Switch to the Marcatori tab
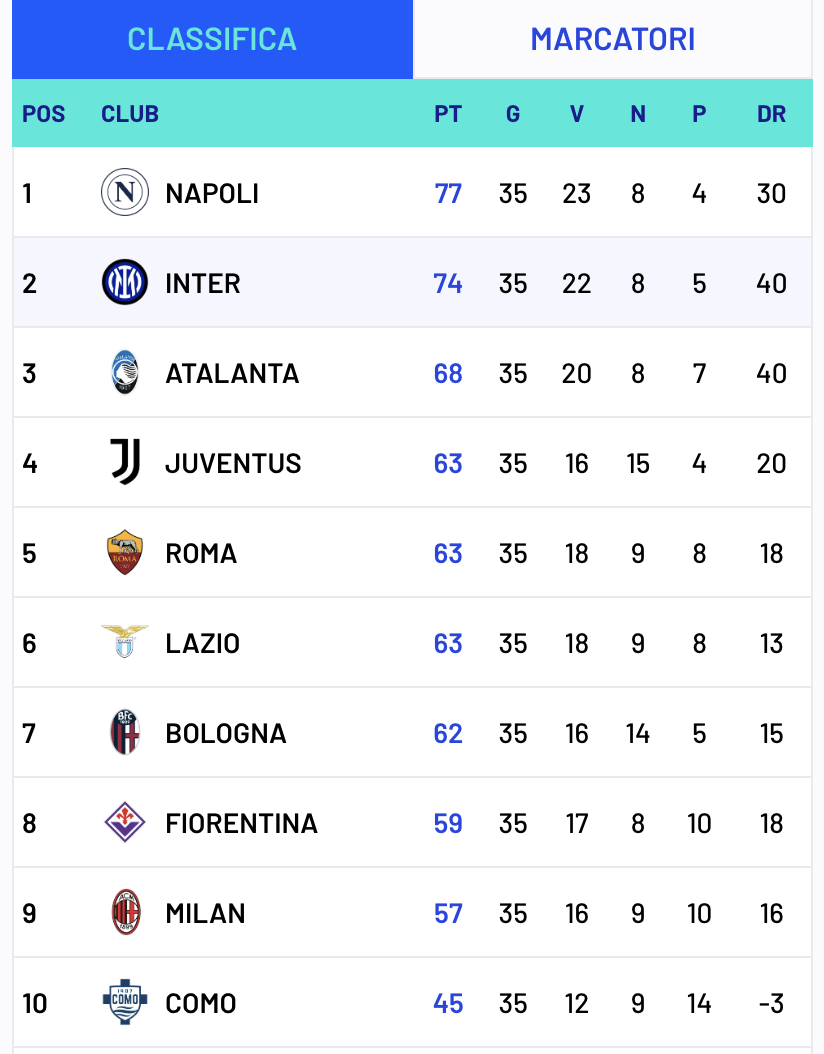824x1054 pixels. coord(612,39)
